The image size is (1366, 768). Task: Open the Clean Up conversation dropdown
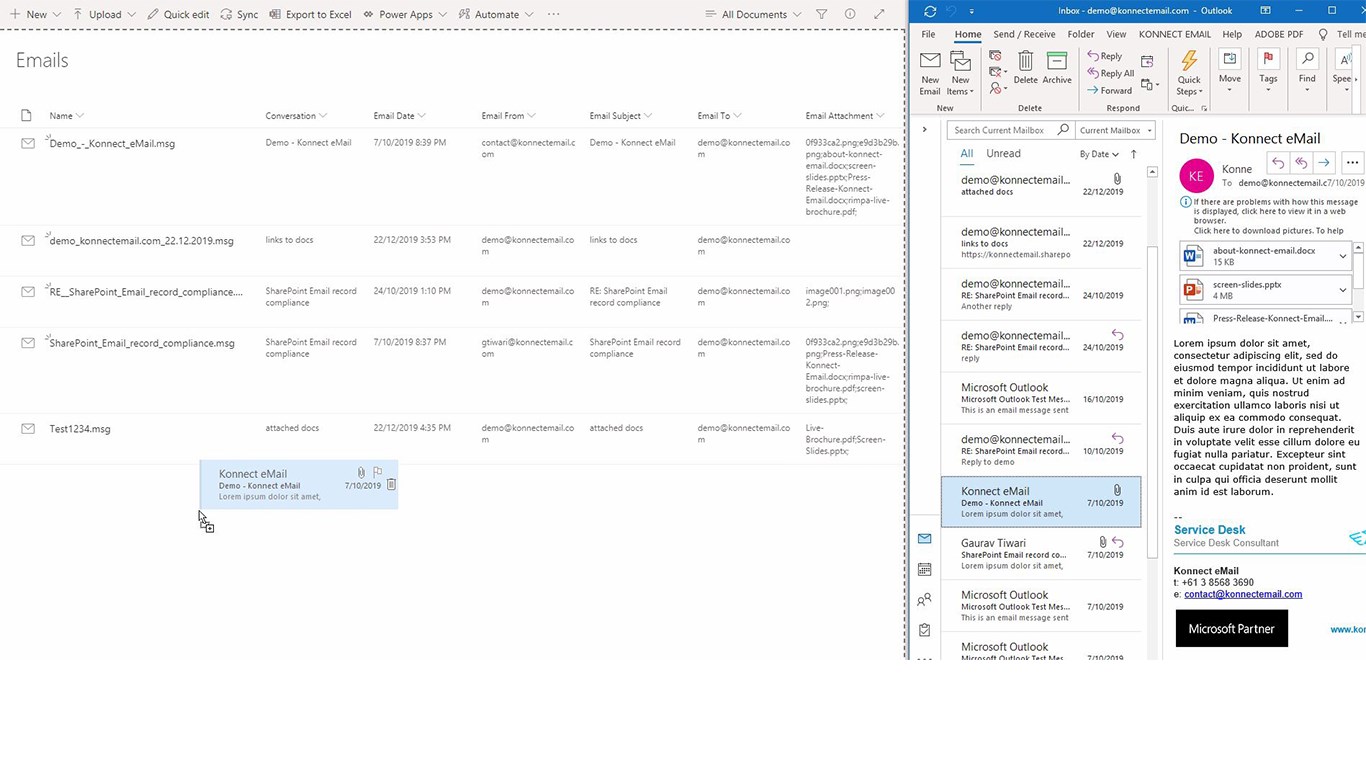pos(997,72)
